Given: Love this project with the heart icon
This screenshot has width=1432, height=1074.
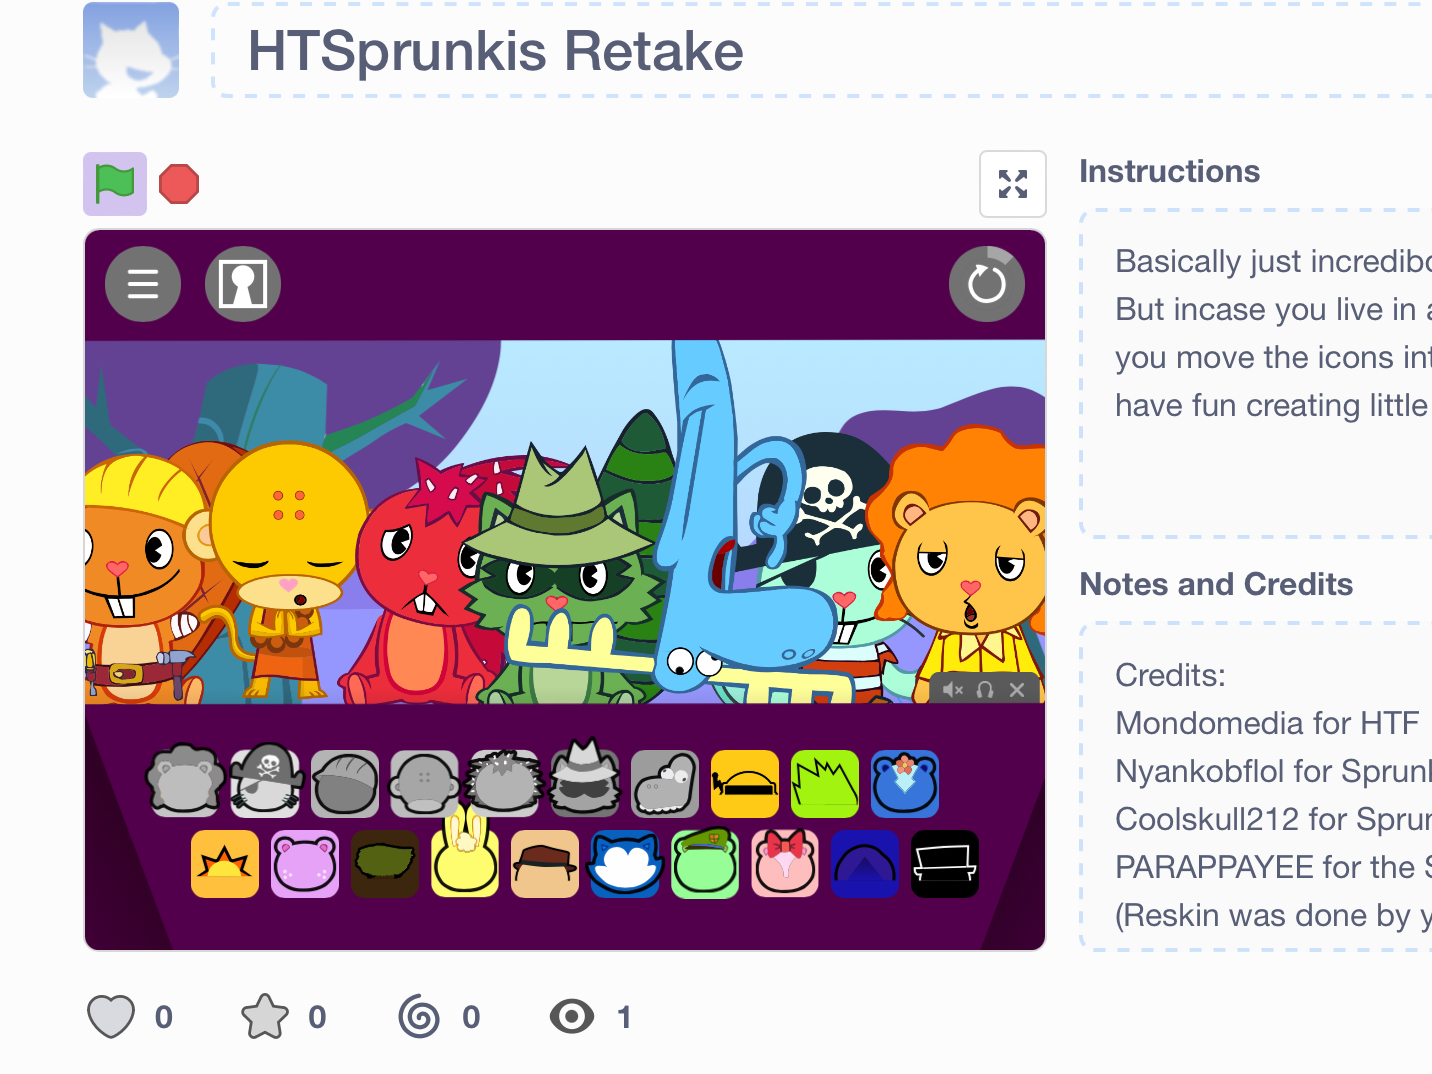Looking at the screenshot, I should 111,1017.
